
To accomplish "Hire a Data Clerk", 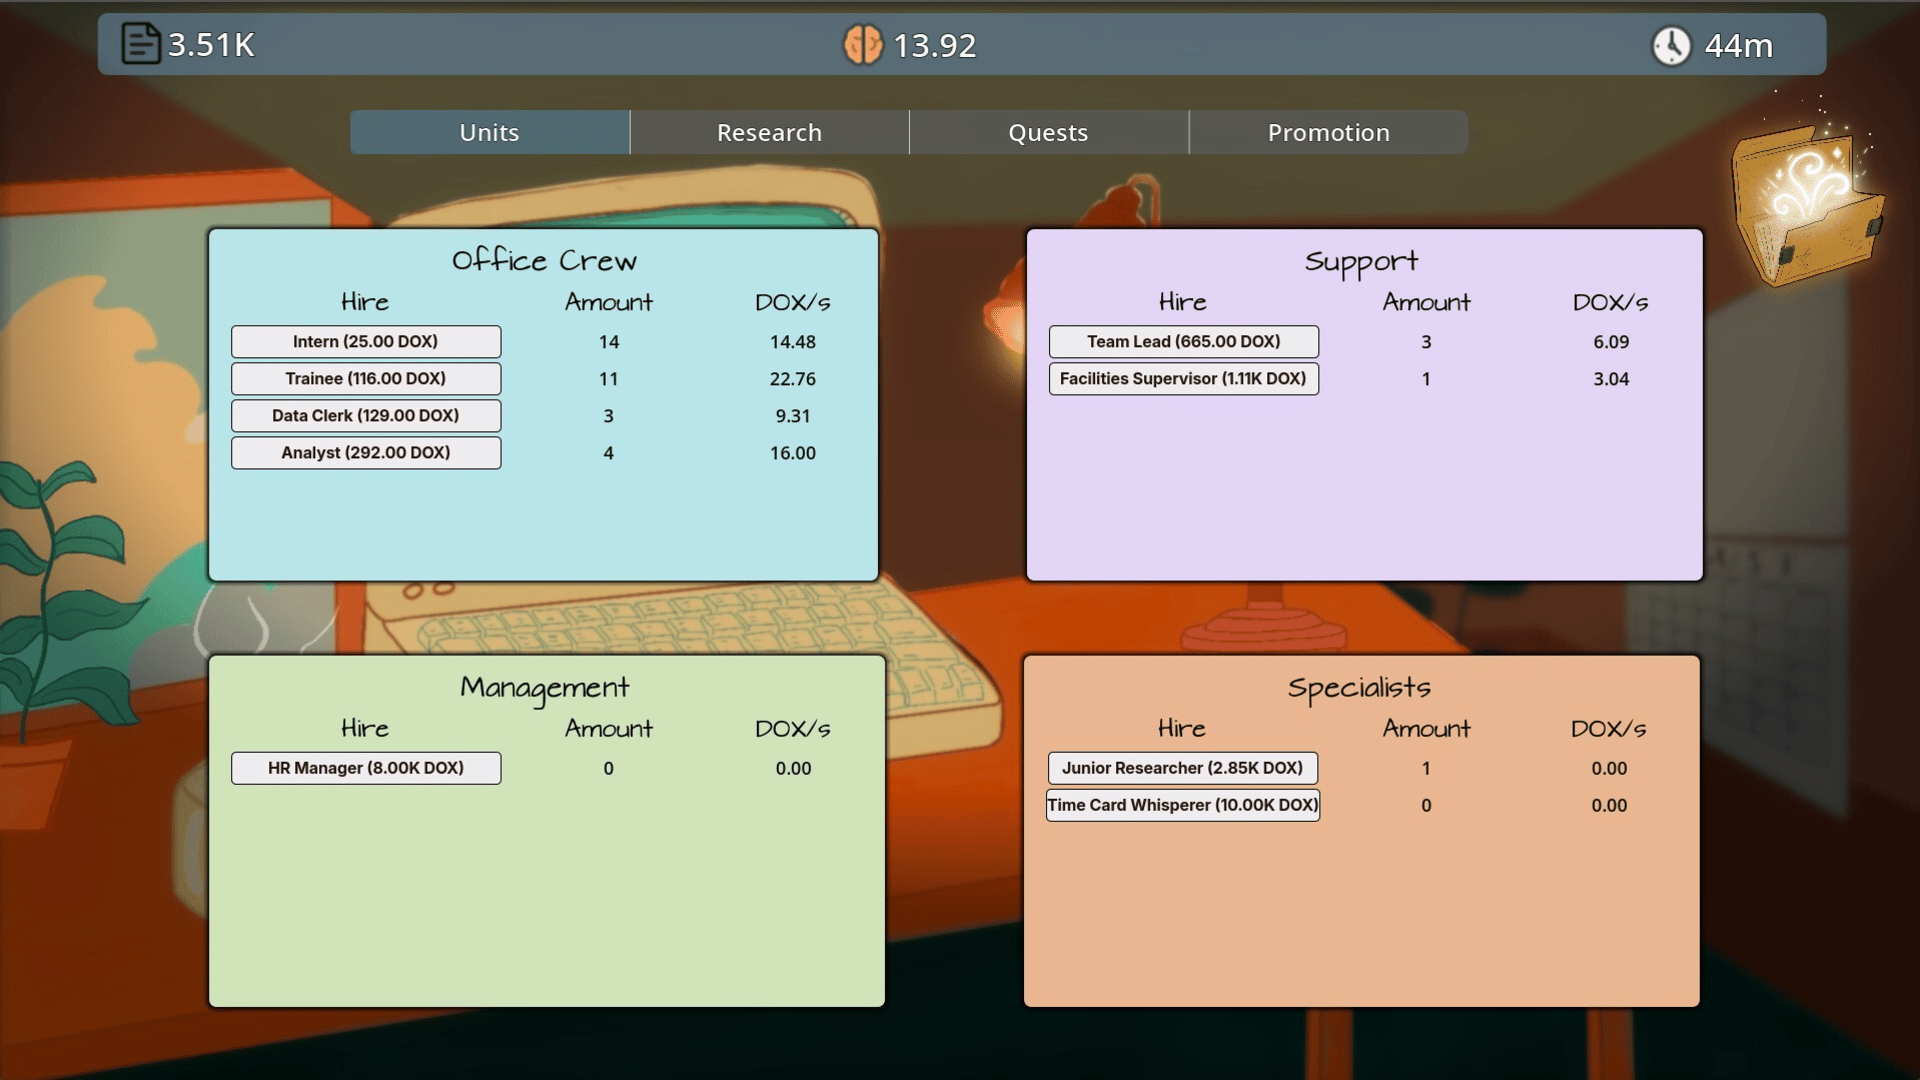I will pyautogui.click(x=365, y=415).
